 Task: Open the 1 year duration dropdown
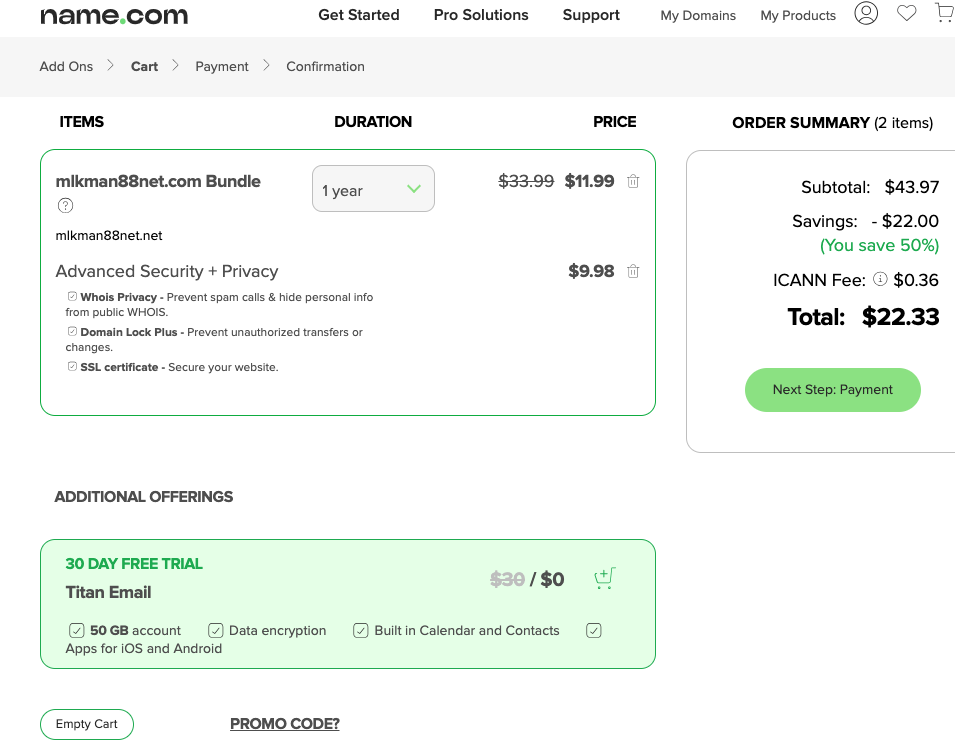(373, 189)
